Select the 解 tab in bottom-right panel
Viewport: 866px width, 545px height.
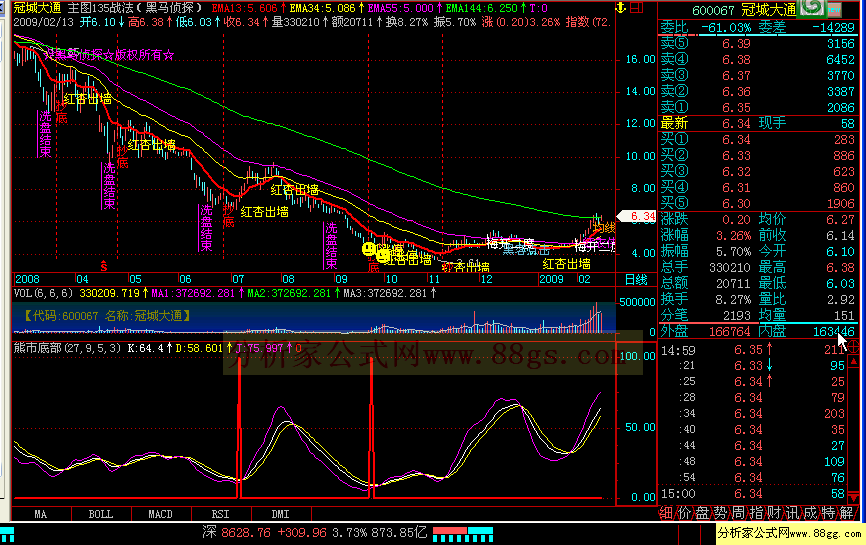click(x=846, y=513)
